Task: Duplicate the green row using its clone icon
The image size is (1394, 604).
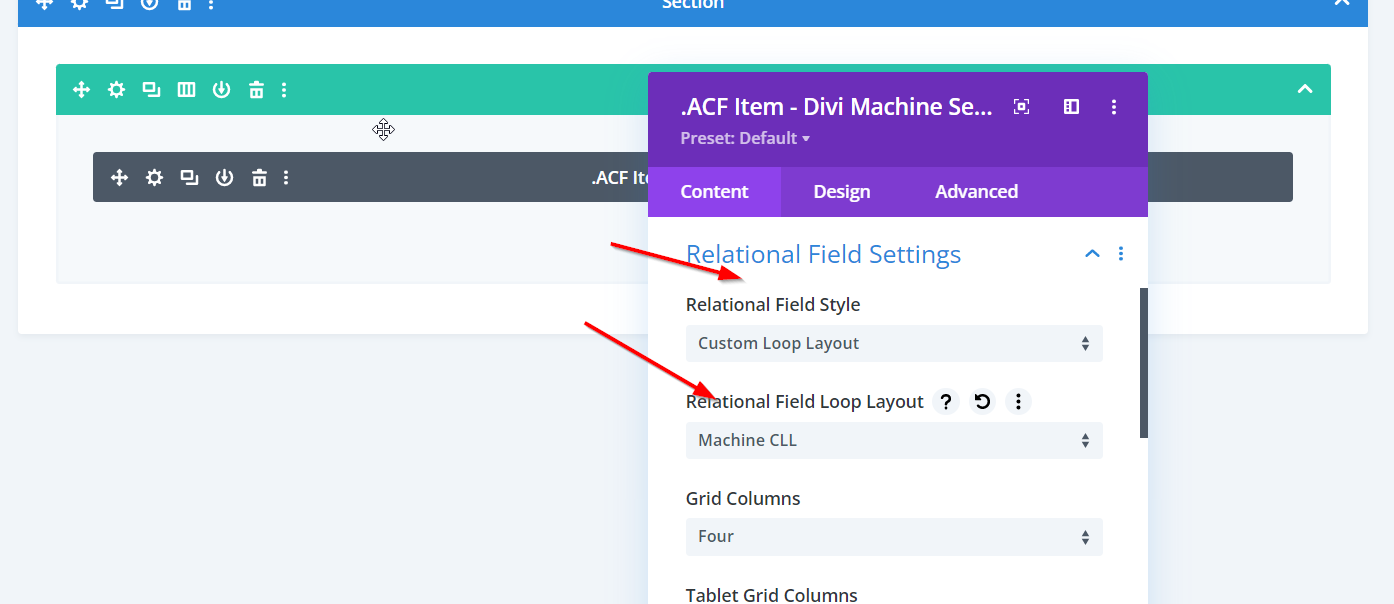Action: [151, 90]
